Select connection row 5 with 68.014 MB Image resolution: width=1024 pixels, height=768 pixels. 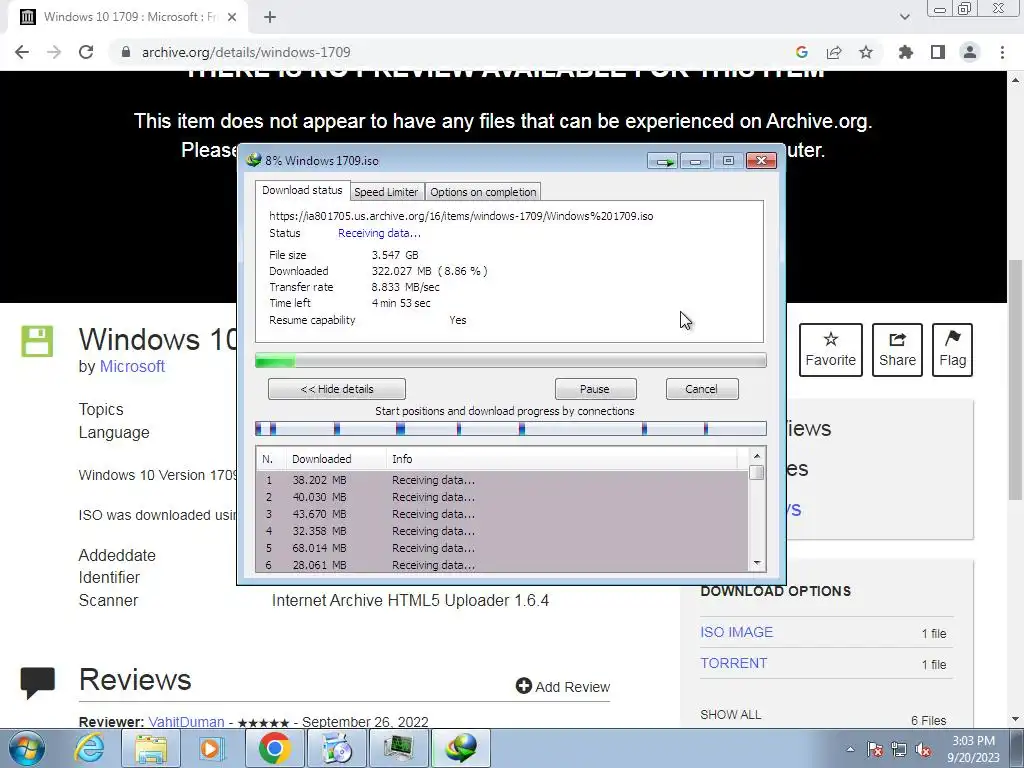point(502,548)
